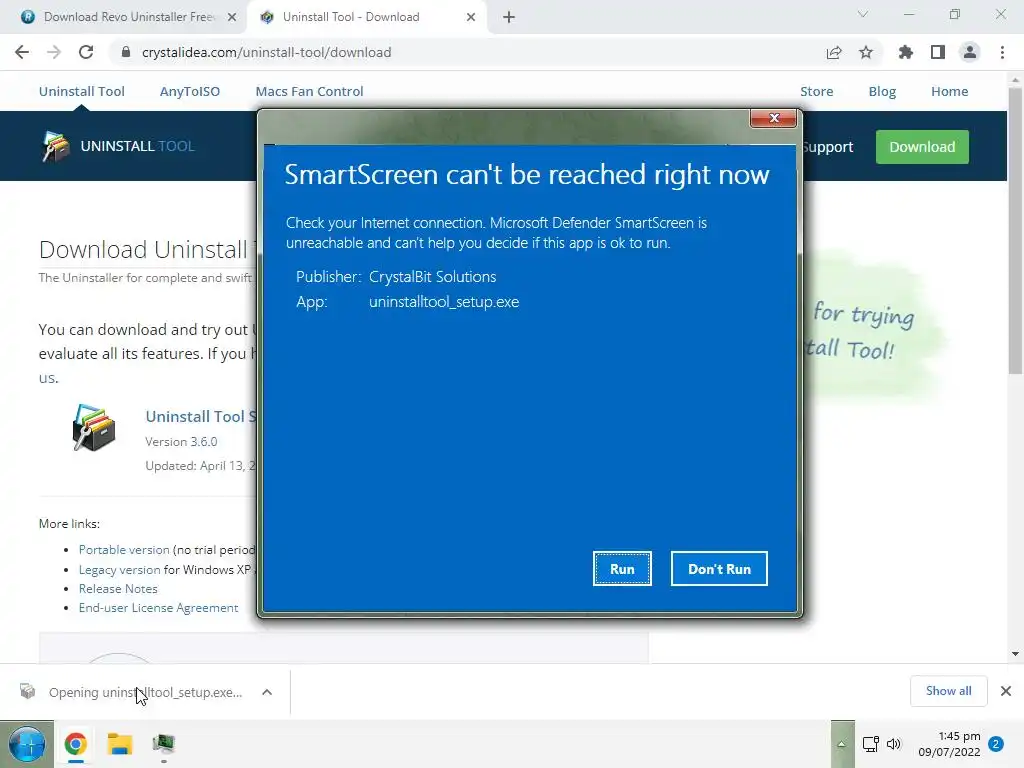This screenshot has height=768, width=1024.
Task: Click the green Download button
Action: [x=922, y=147]
